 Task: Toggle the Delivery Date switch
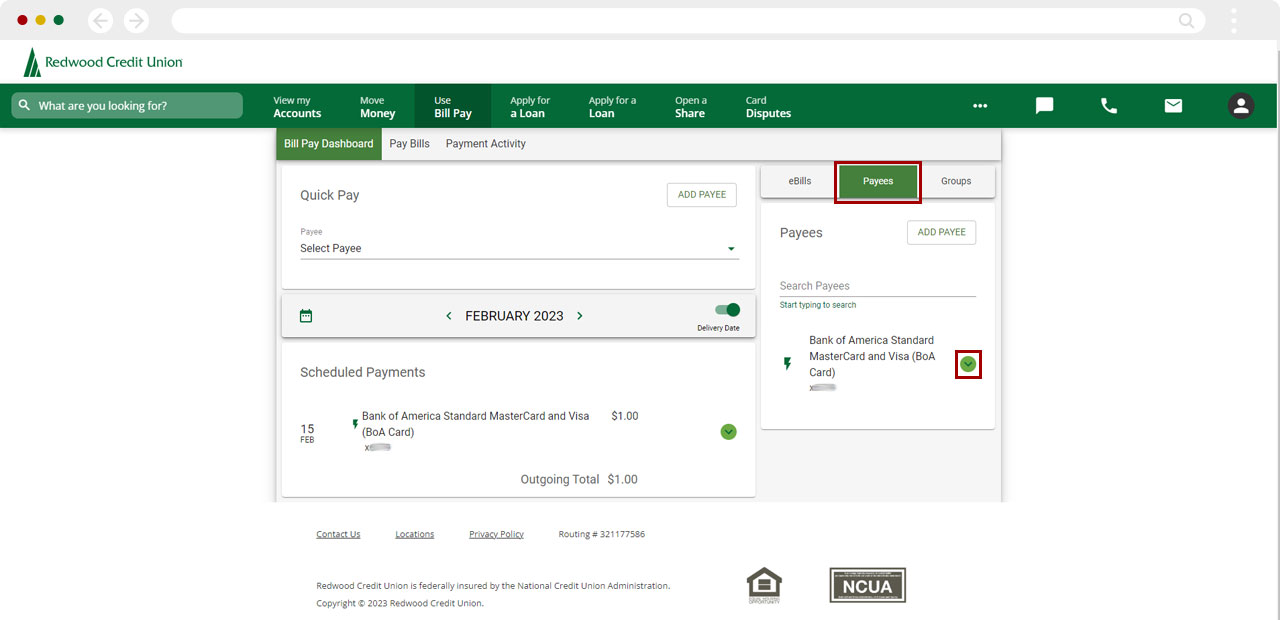[728, 310]
